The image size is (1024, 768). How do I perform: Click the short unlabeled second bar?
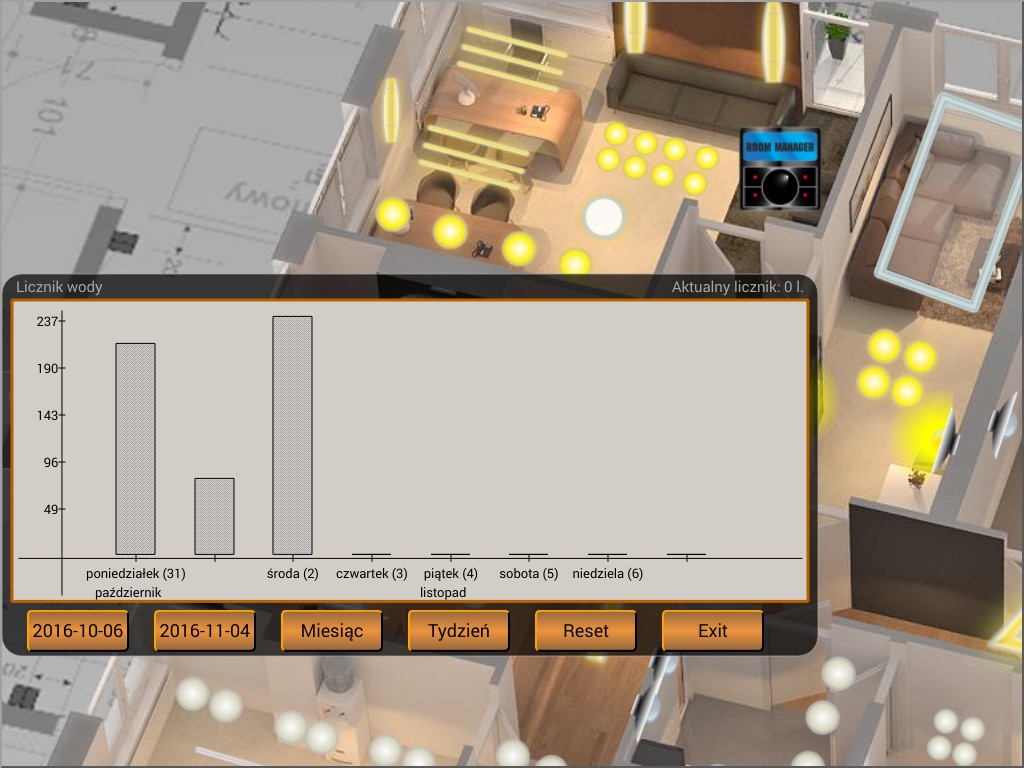tap(214, 517)
